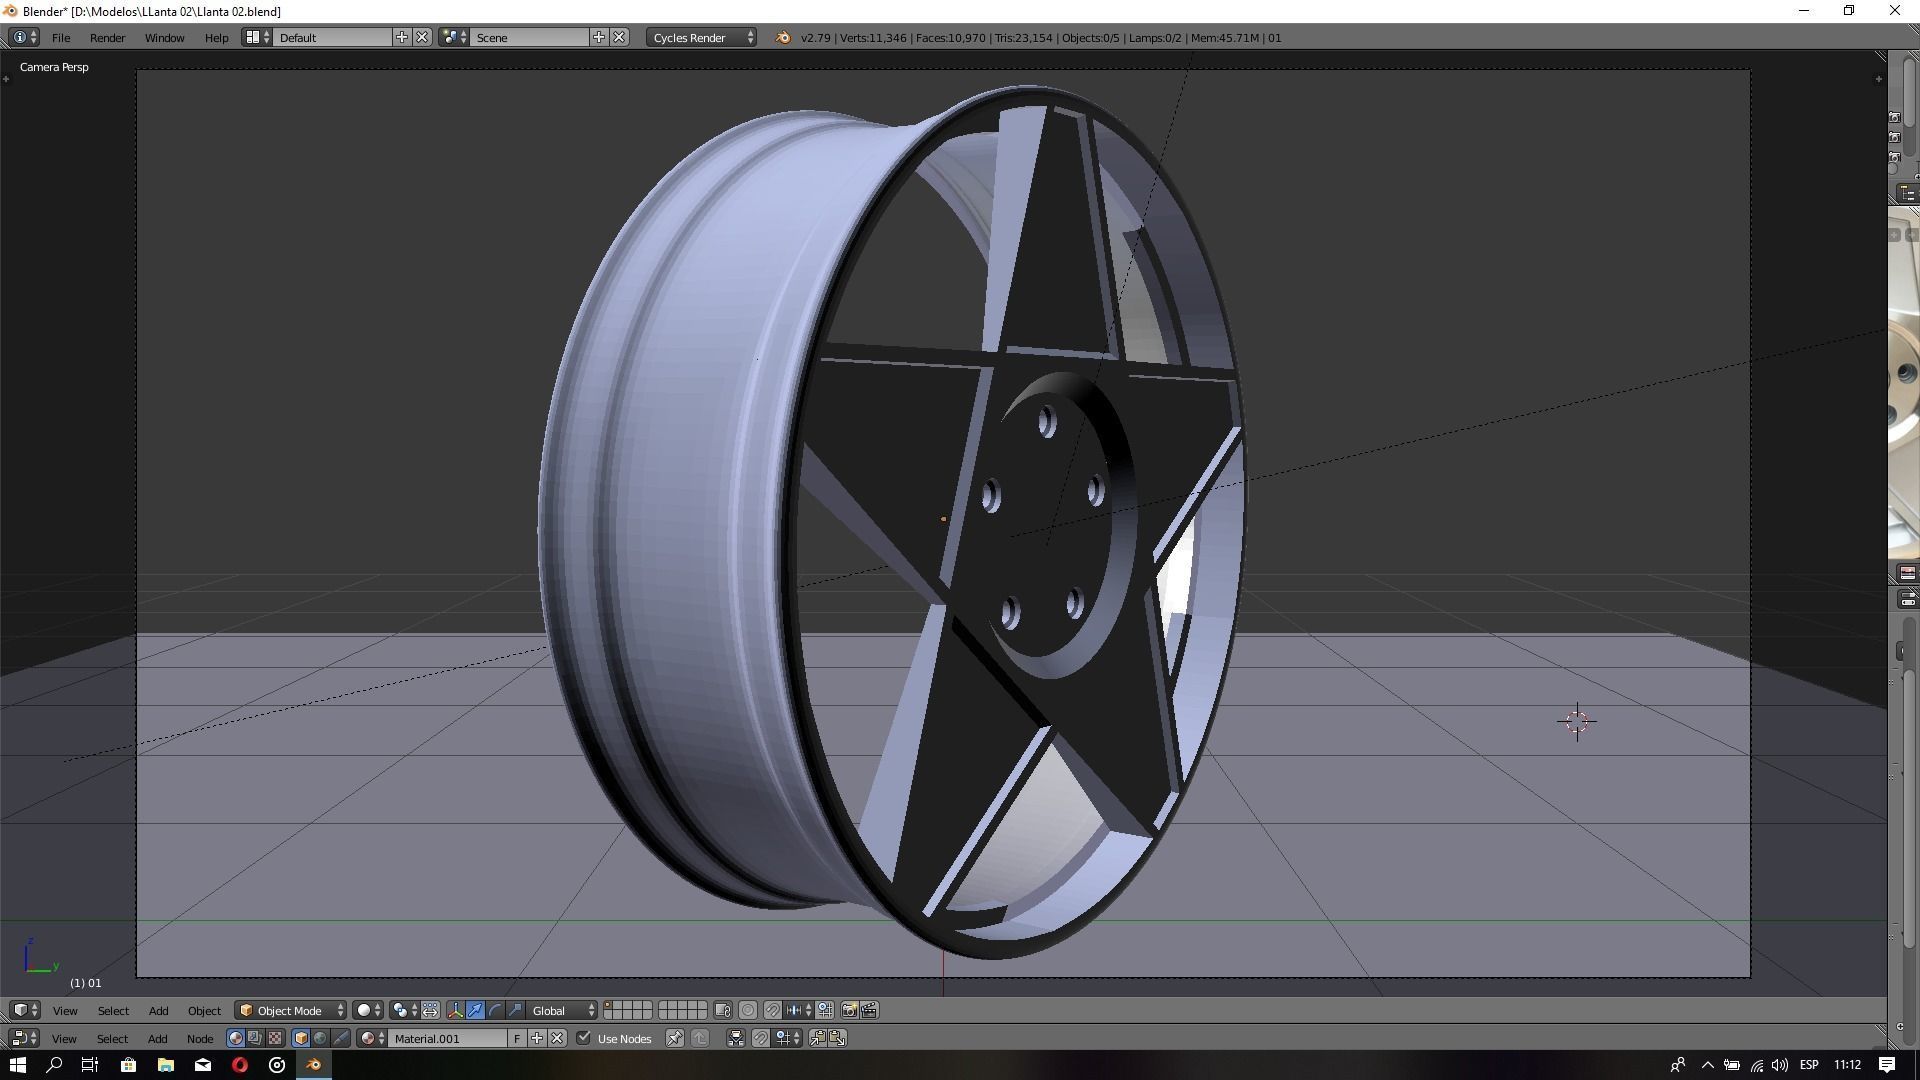The image size is (1920, 1080).
Task: Click the Material.001 name field
Action: [x=447, y=1038]
